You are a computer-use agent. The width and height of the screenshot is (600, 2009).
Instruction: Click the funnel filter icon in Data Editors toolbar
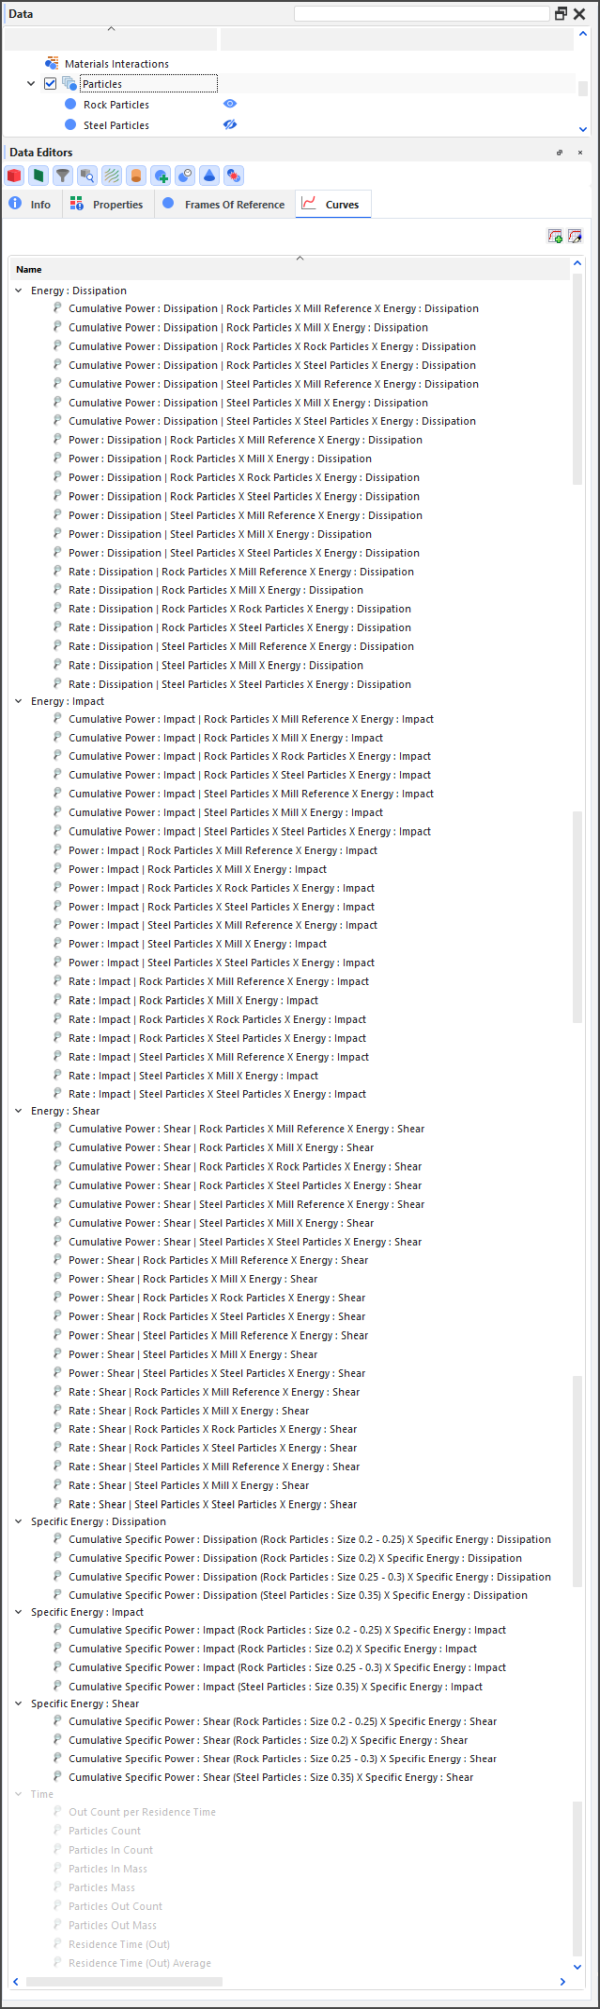[63, 176]
